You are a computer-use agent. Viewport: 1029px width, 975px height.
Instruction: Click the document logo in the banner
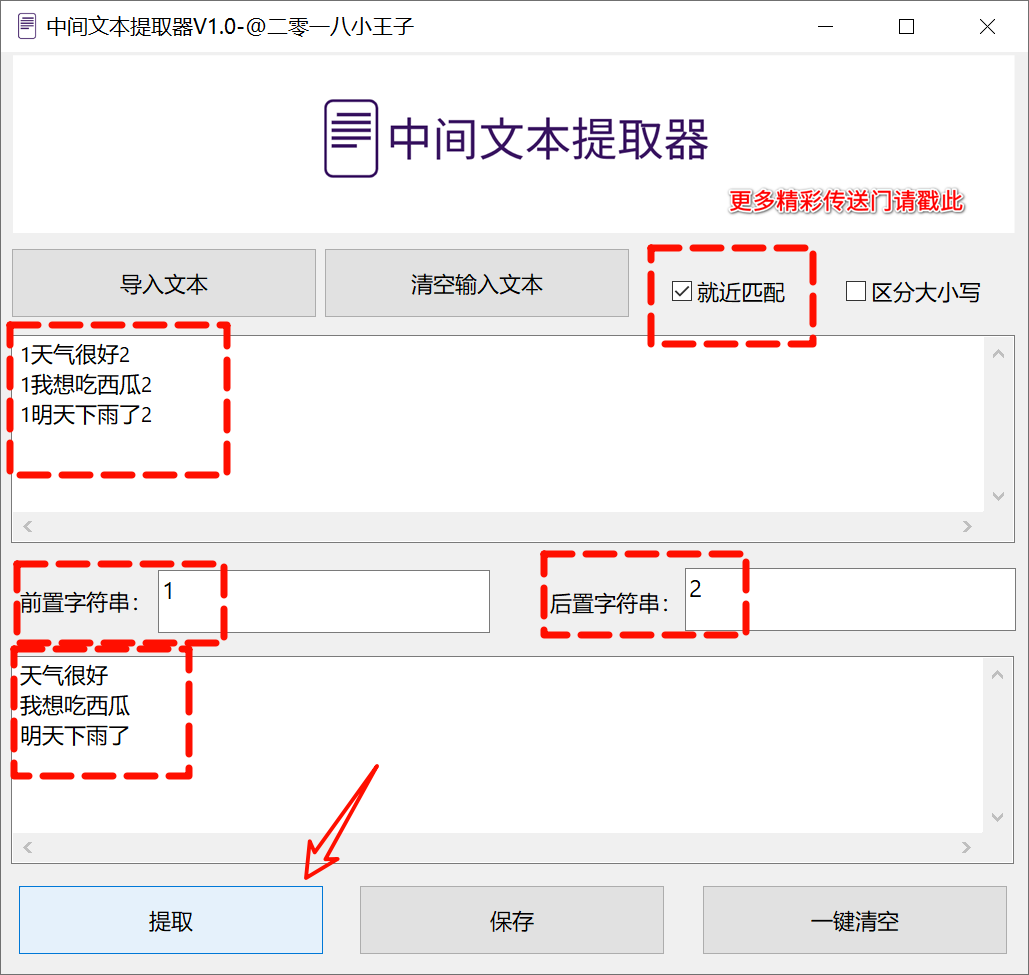click(351, 138)
